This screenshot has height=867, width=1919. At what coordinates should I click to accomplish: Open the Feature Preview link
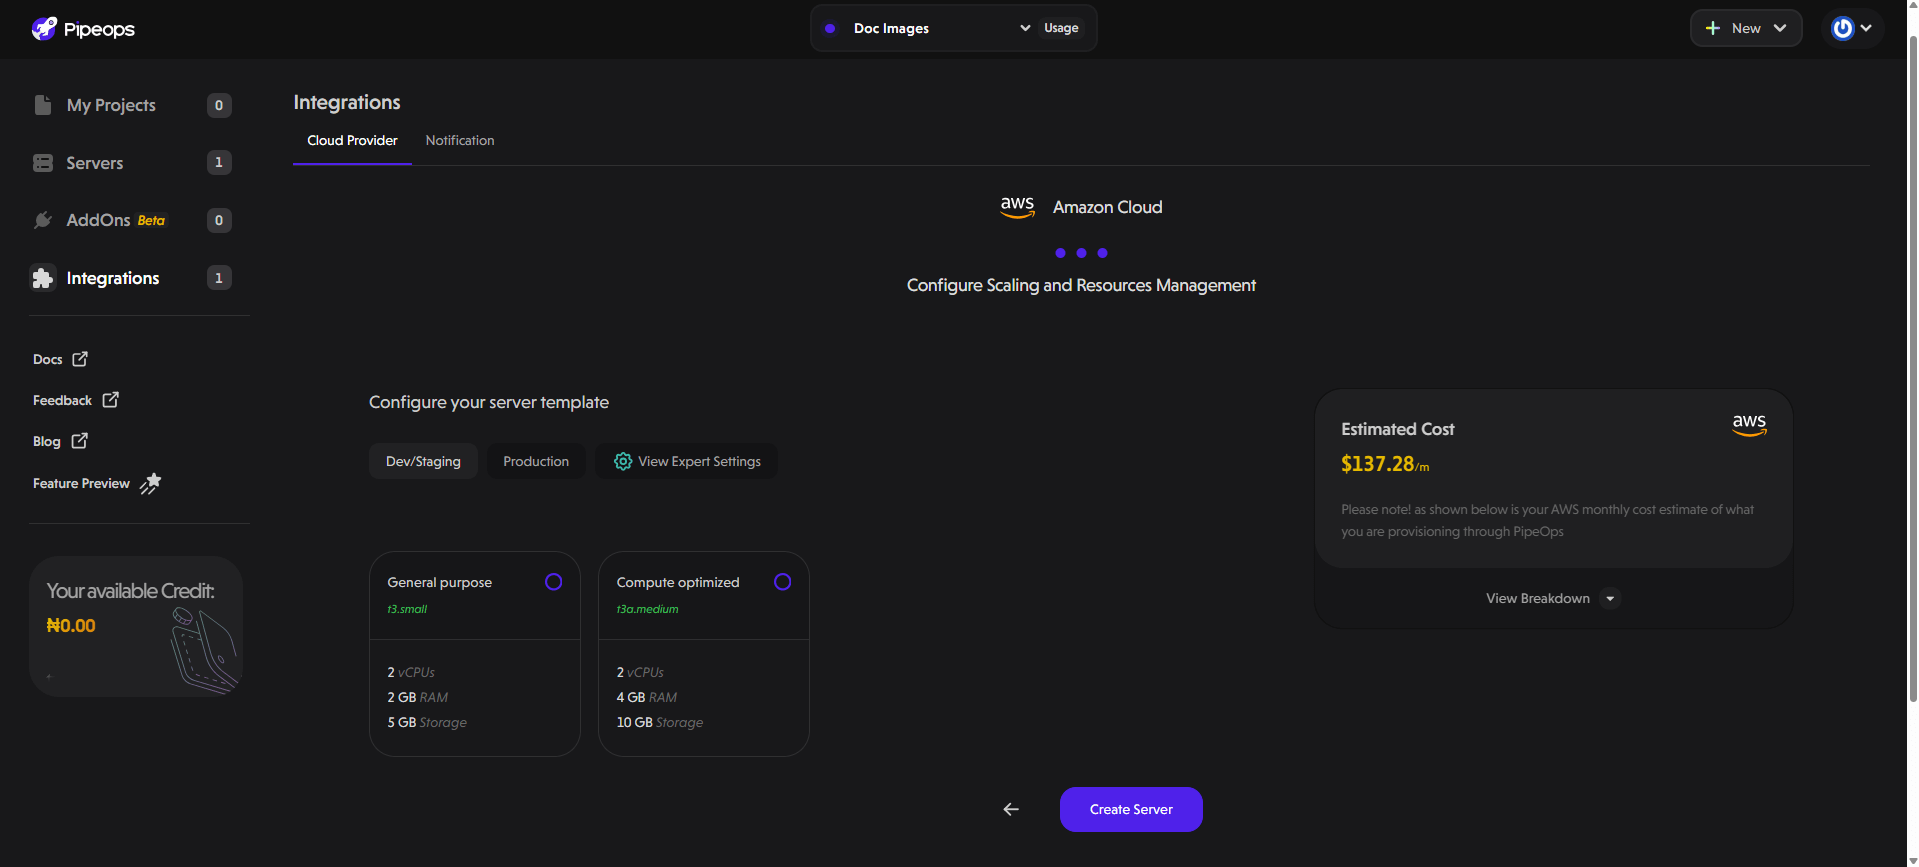pos(81,483)
